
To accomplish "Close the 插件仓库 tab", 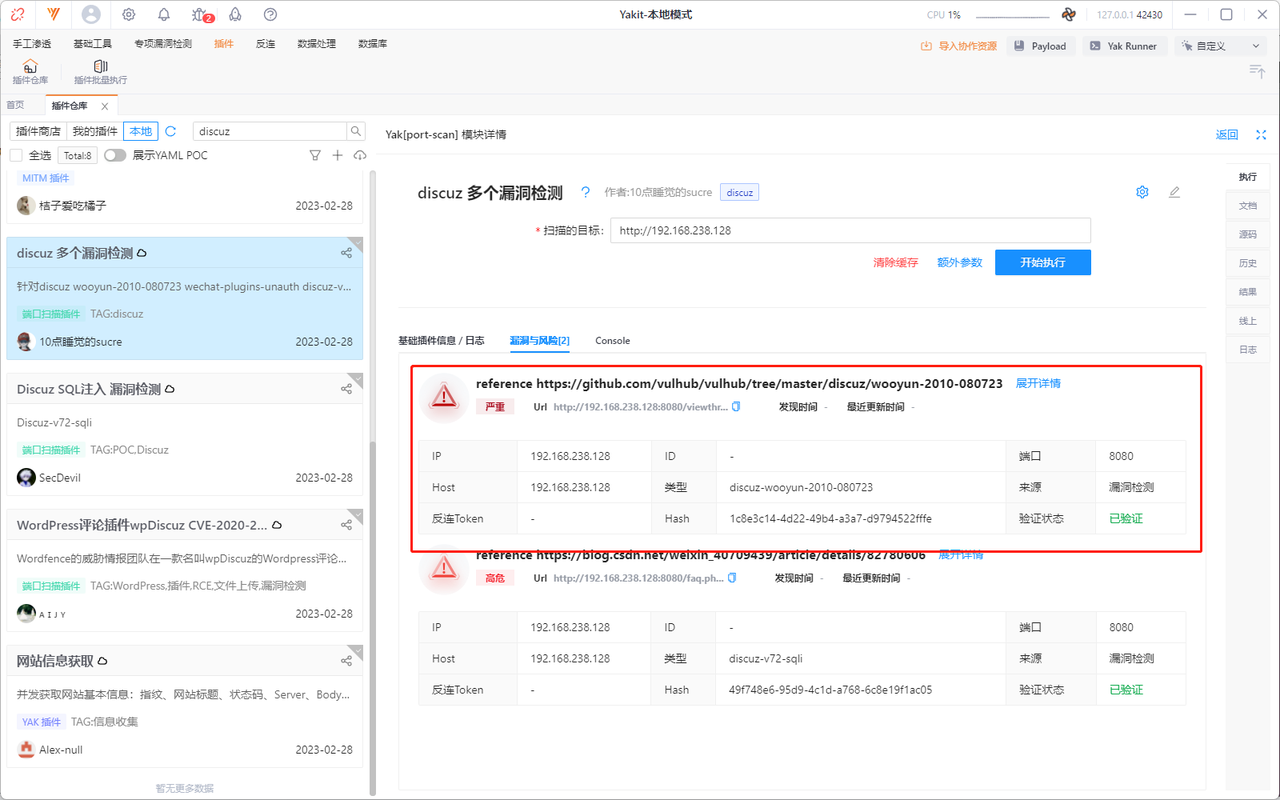I will coord(105,106).
